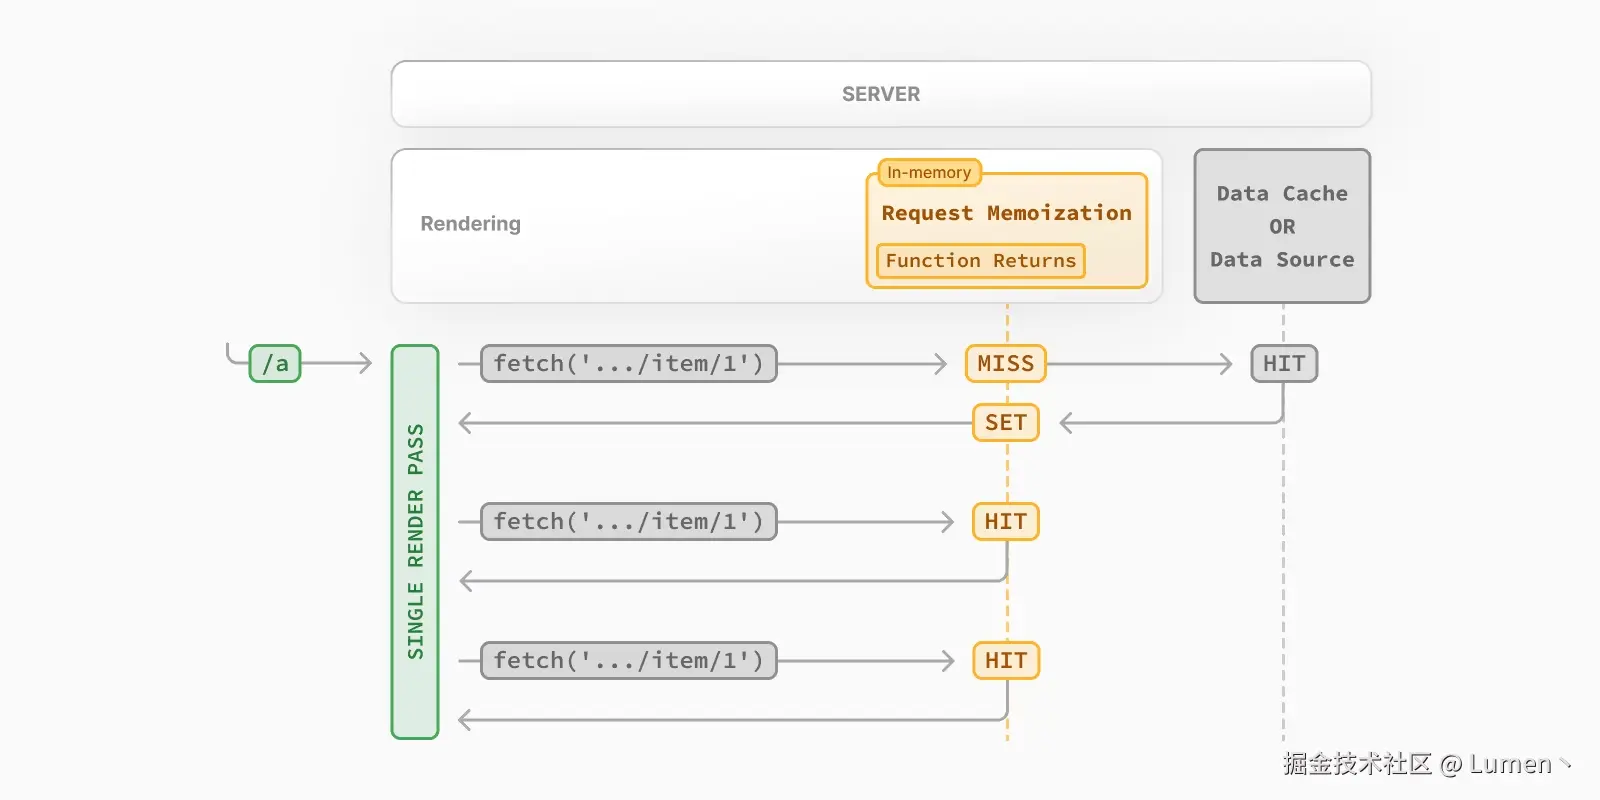Click the orange HIT badge for third fetch
The width and height of the screenshot is (1600, 800).
pos(1005,661)
